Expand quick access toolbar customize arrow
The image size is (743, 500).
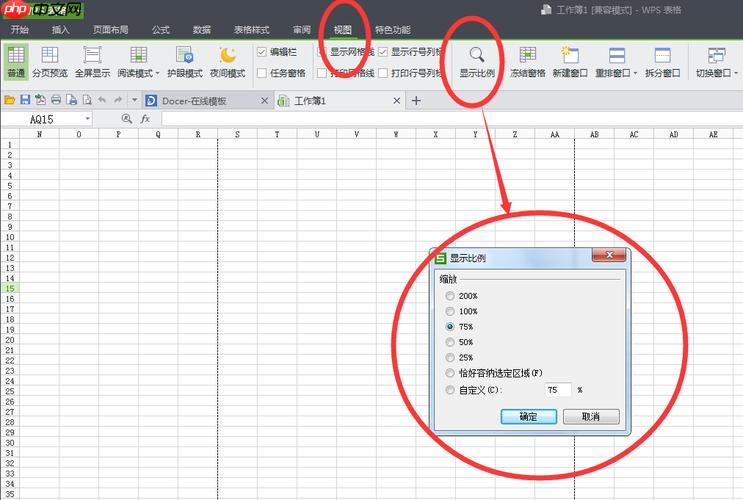coord(135,100)
